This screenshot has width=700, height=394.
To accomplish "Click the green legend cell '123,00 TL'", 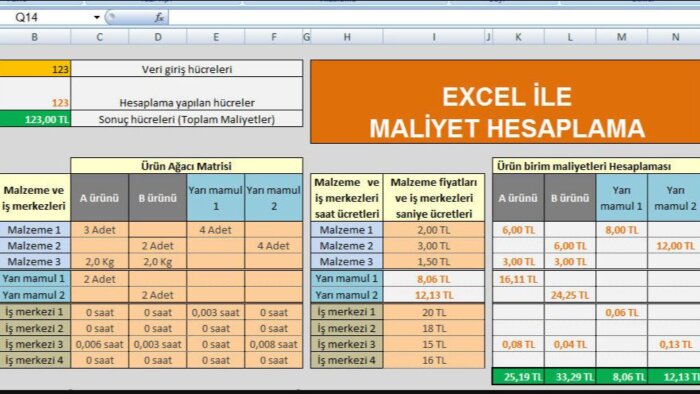I will [x=35, y=119].
